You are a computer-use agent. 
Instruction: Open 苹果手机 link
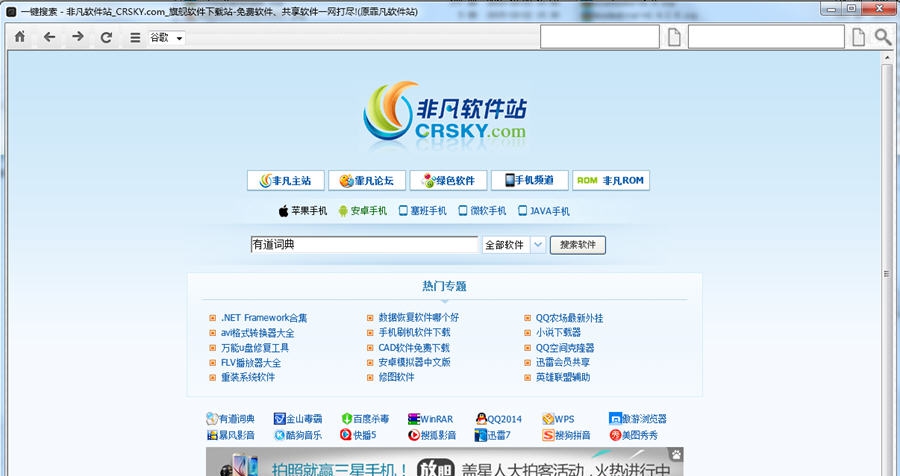click(x=303, y=211)
